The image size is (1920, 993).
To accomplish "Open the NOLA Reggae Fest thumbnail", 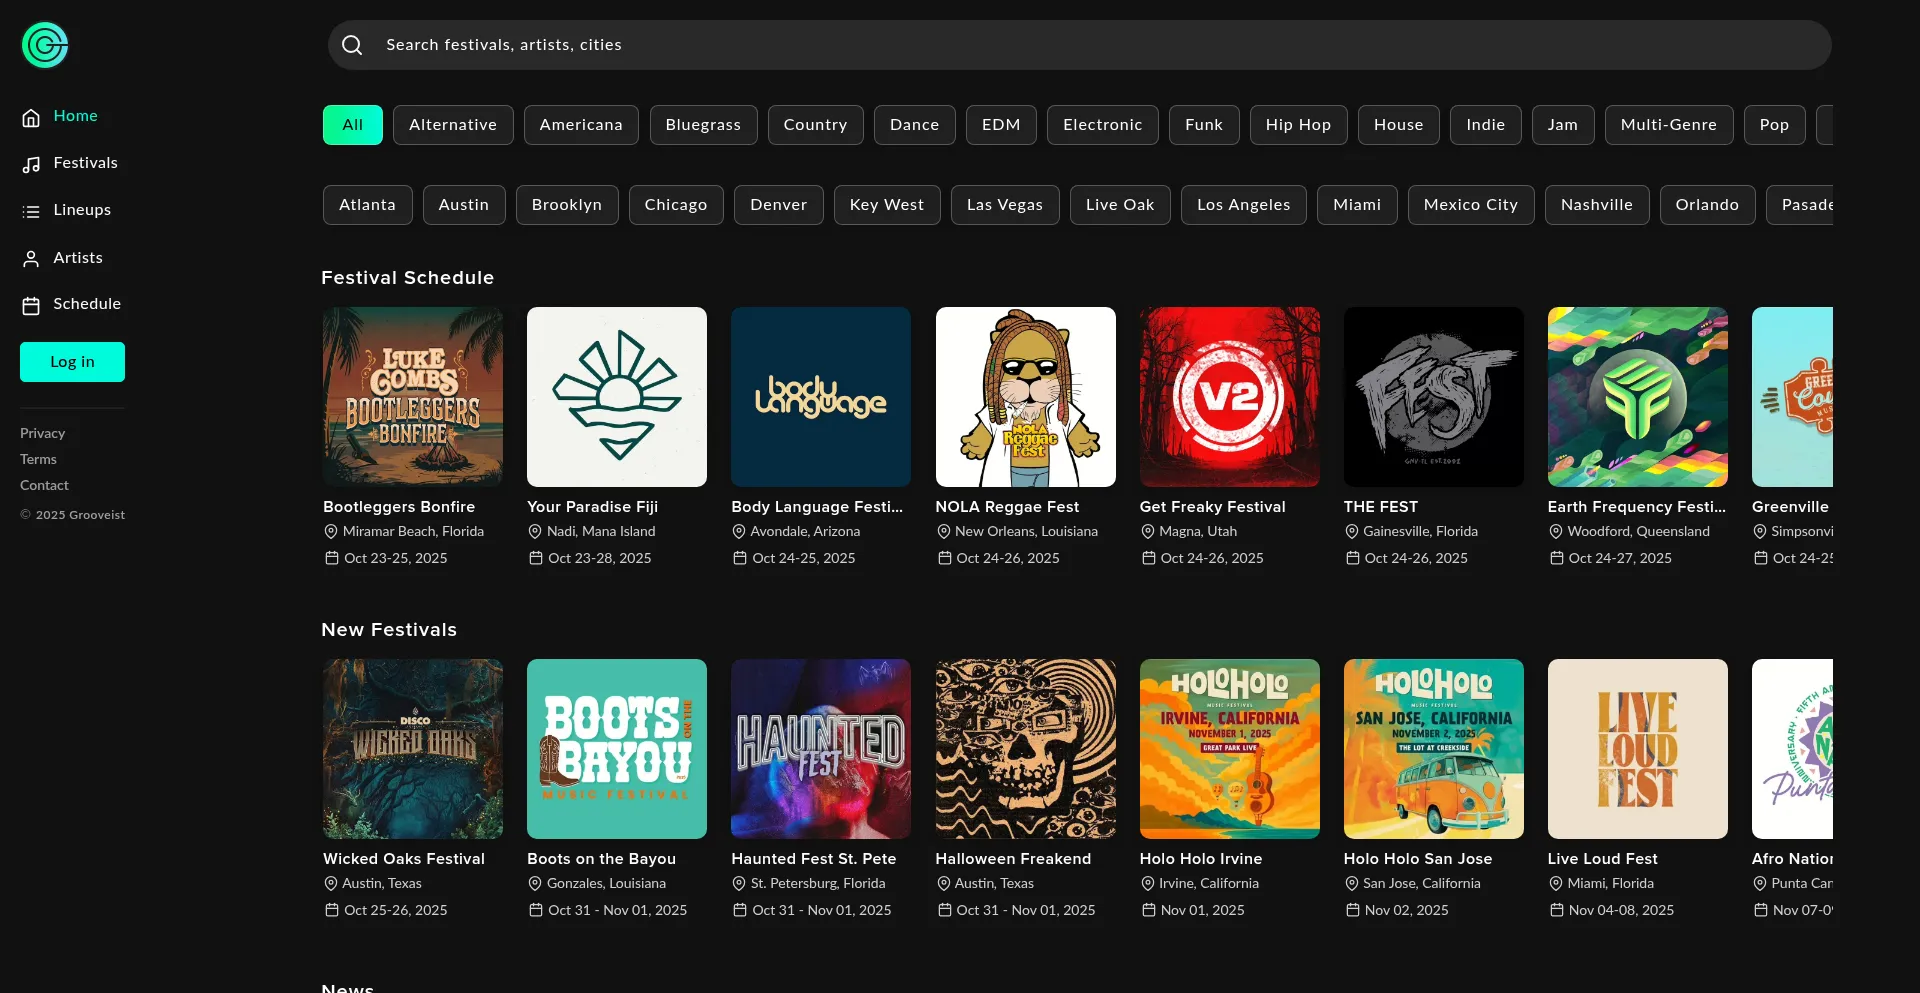I will coord(1025,397).
